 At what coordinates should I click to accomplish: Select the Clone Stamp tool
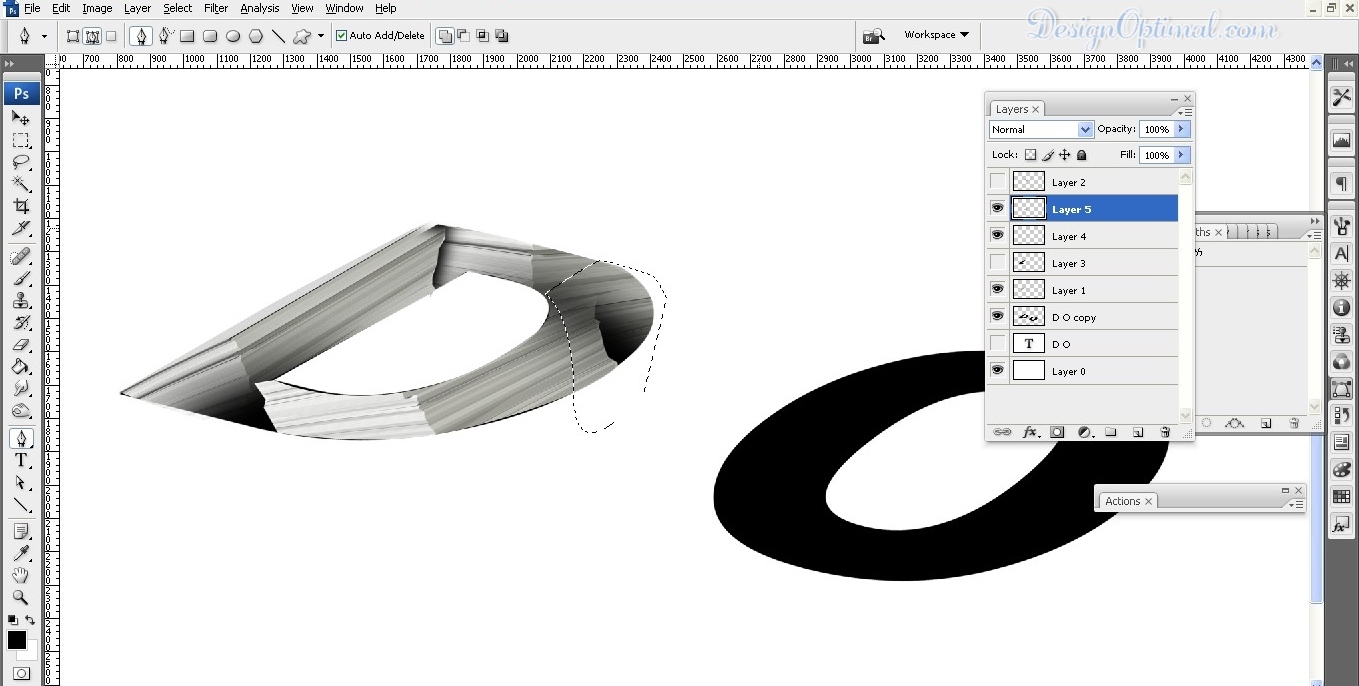(x=21, y=301)
